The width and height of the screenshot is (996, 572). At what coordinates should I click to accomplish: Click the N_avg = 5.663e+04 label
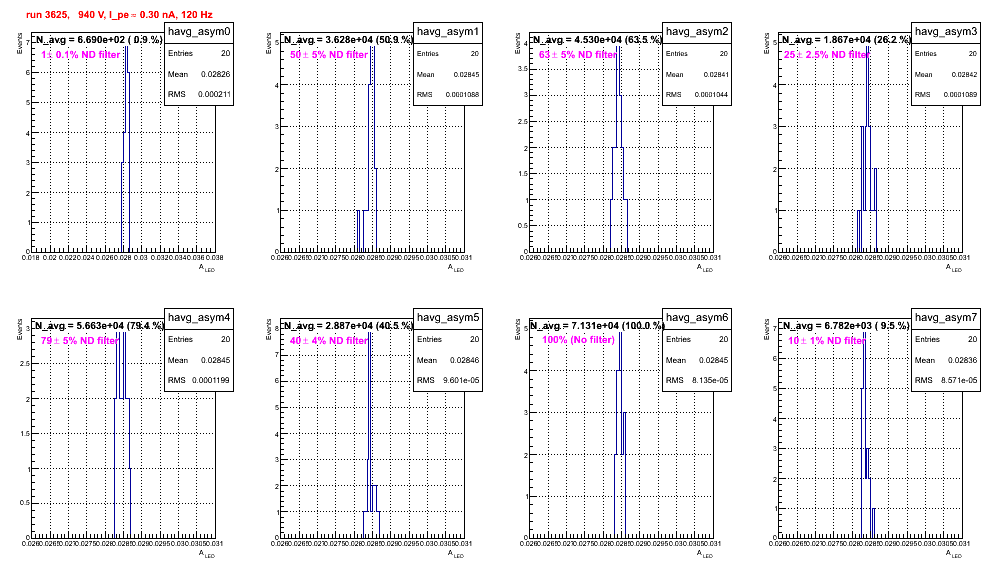pos(99,325)
